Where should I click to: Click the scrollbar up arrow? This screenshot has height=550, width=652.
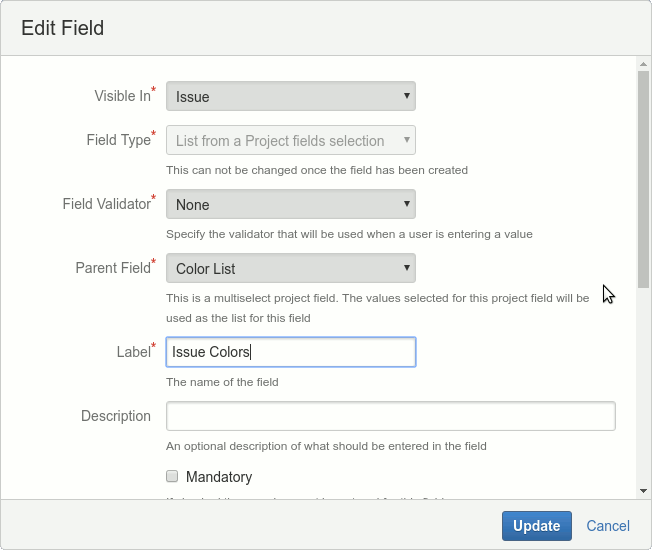tap(643, 64)
